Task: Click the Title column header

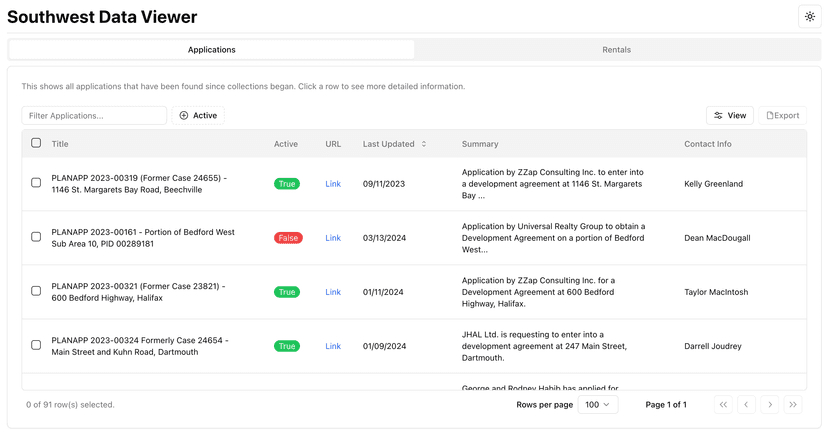Action: [x=60, y=144]
